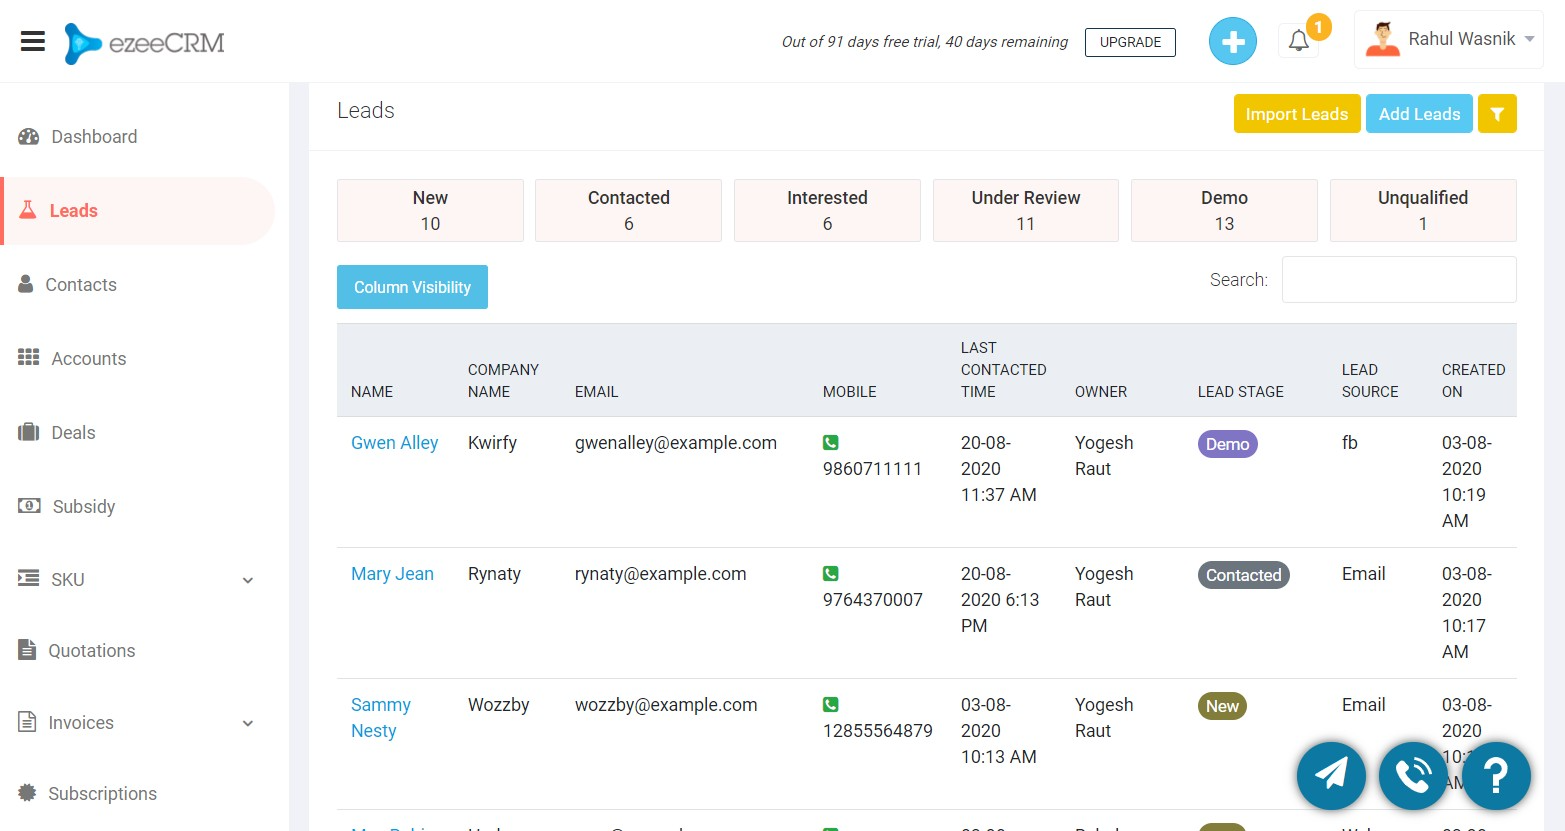Image resolution: width=1565 pixels, height=831 pixels.
Task: Open the floating phone call bubble
Action: (x=1413, y=775)
